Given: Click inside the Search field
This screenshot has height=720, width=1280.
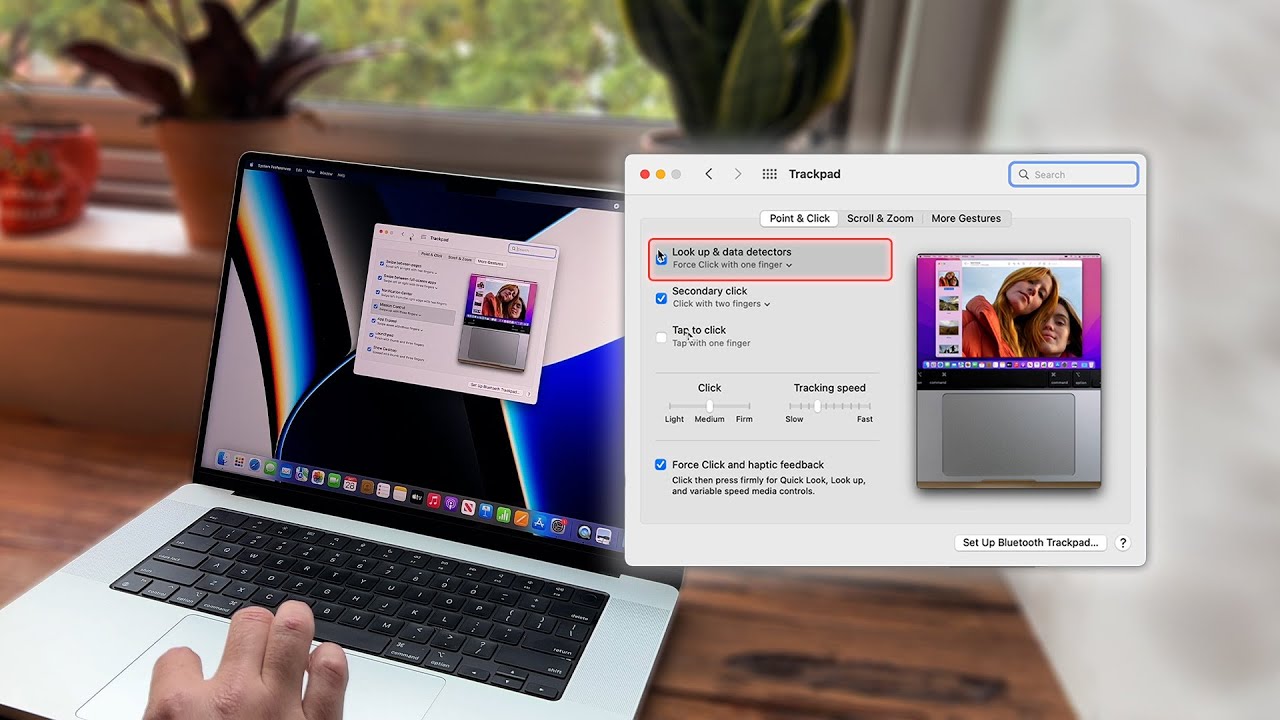Looking at the screenshot, I should (1073, 174).
